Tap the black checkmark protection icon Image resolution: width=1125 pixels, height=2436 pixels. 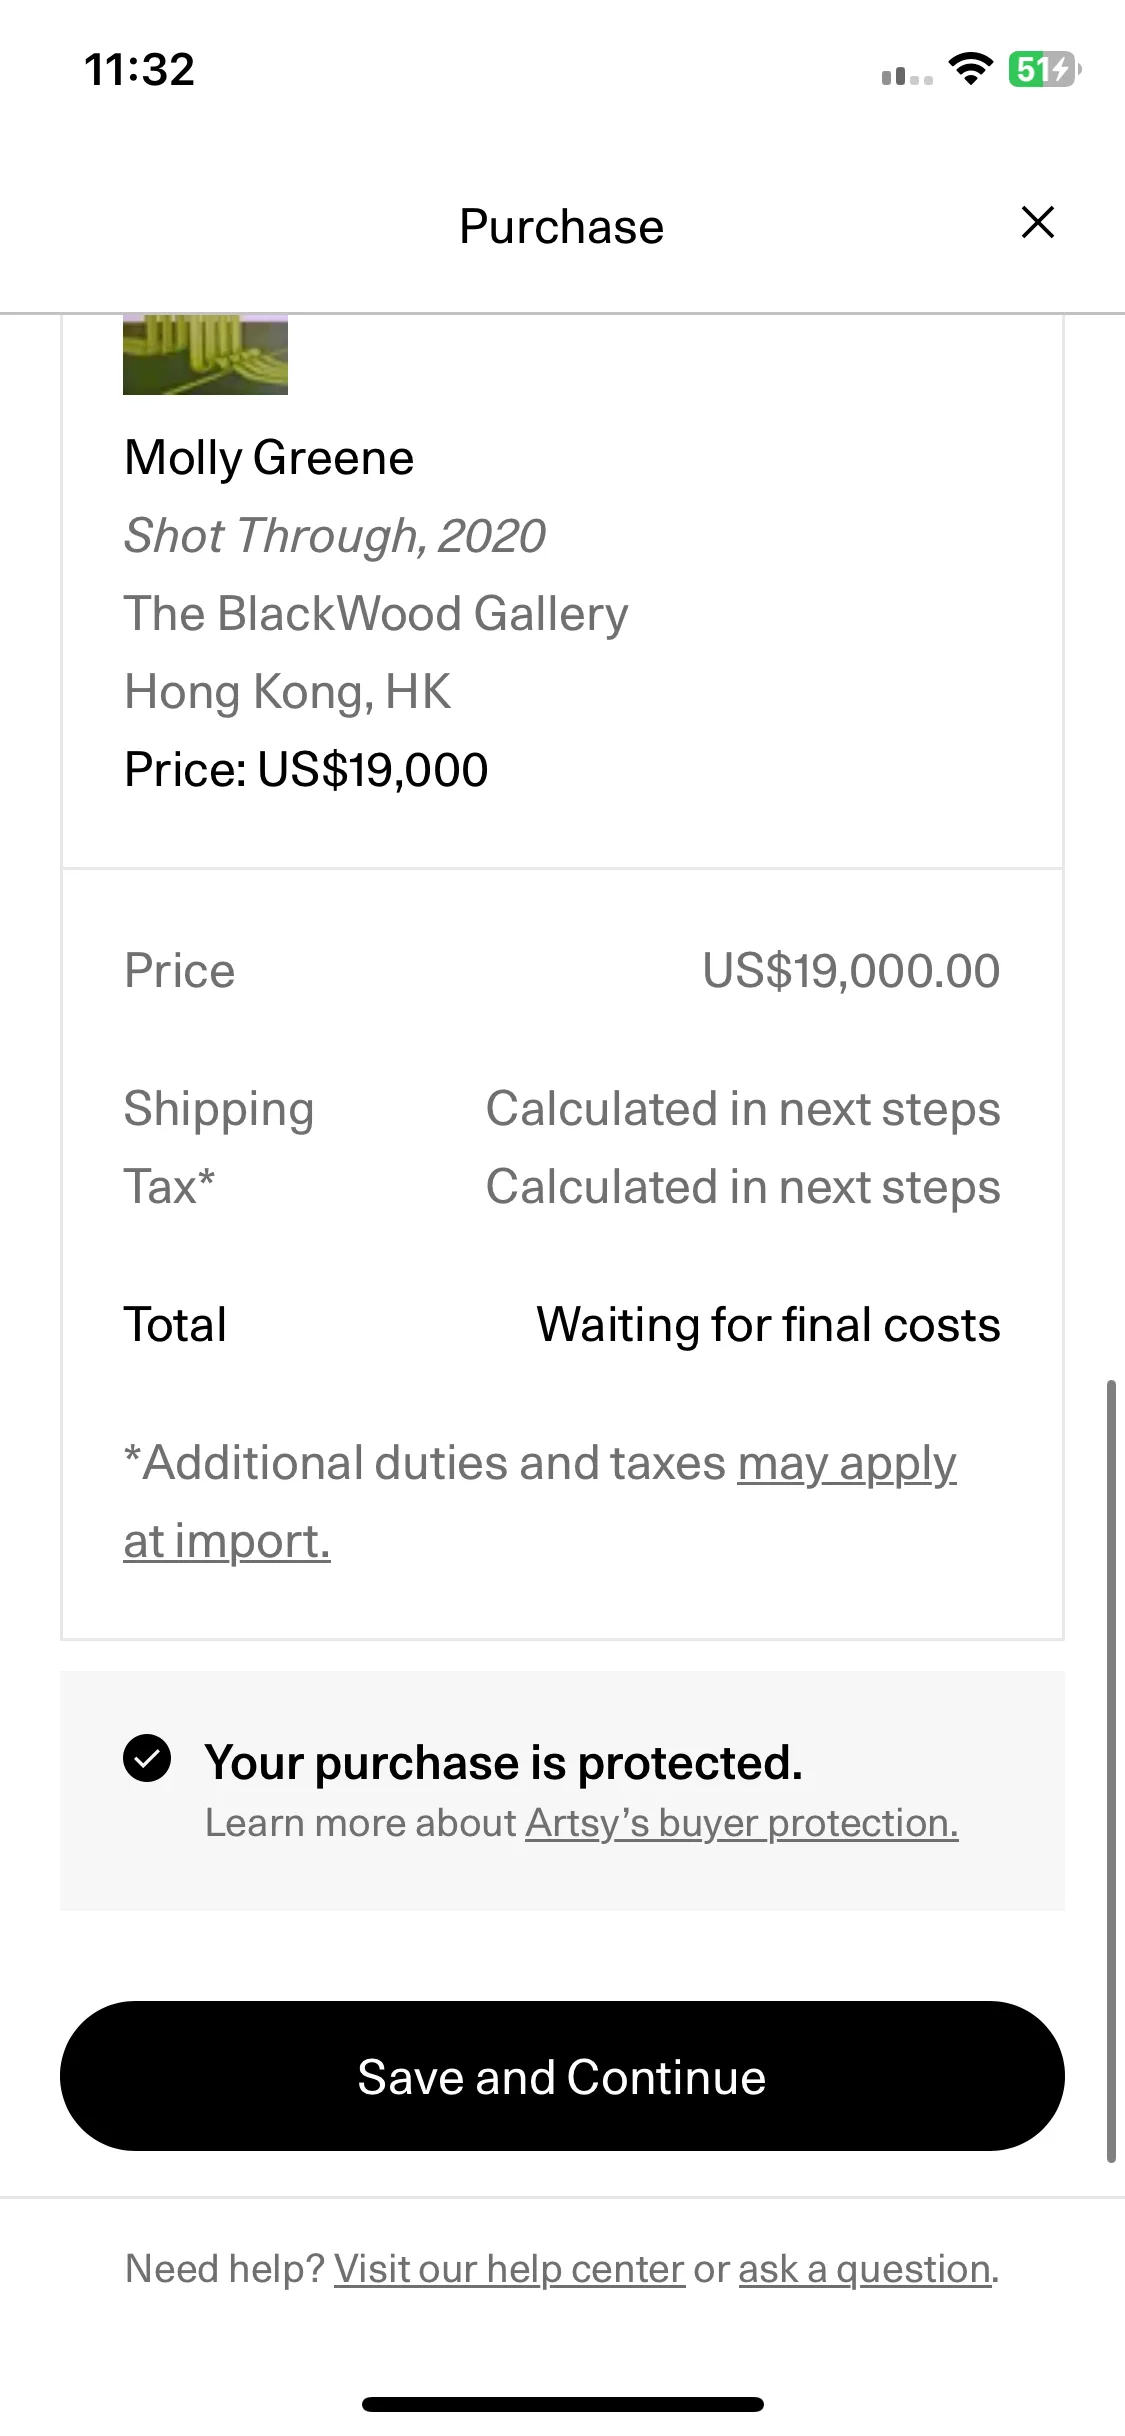(x=147, y=1758)
